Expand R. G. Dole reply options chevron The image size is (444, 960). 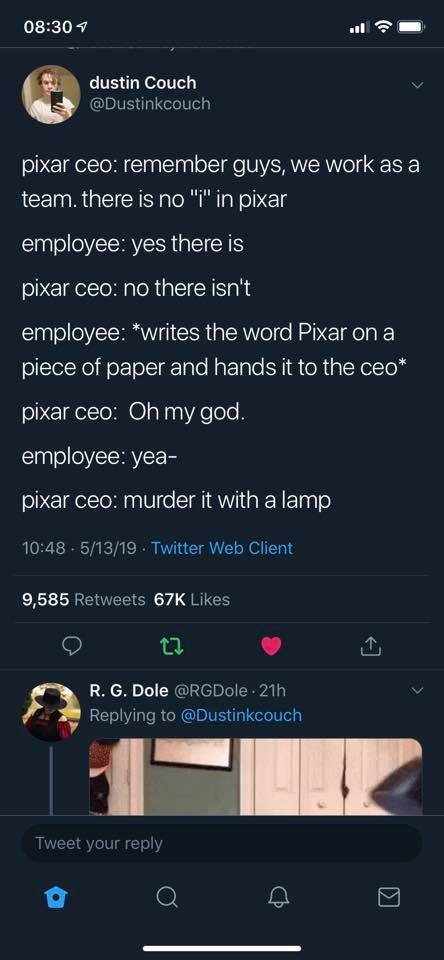click(x=416, y=691)
